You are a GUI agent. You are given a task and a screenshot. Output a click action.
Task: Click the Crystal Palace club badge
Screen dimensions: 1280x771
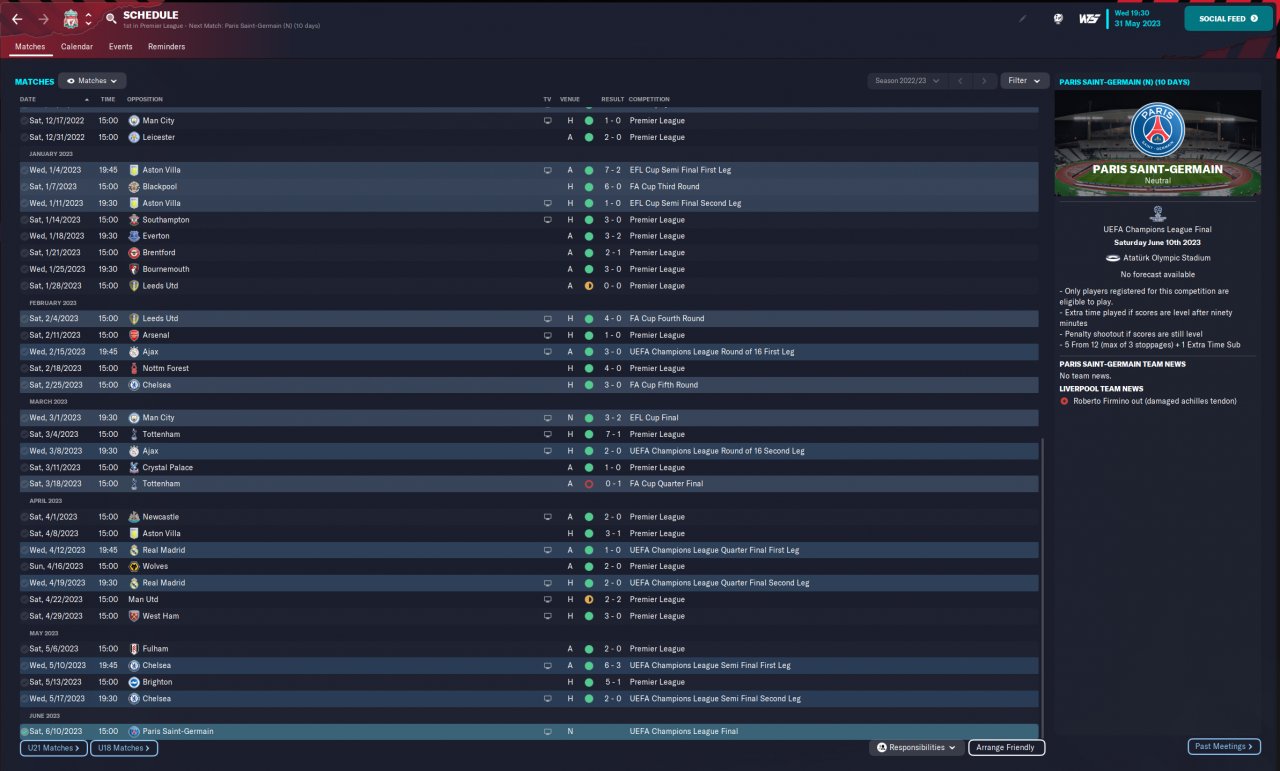(x=134, y=468)
